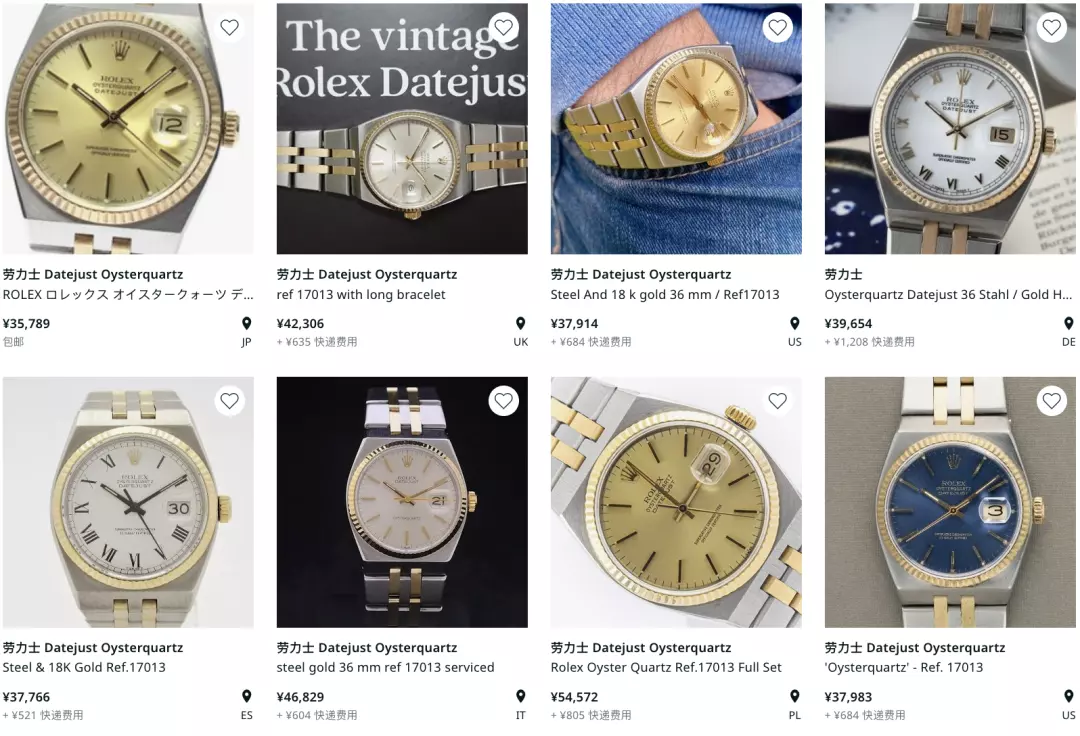This screenshot has width=1080, height=736.
Task: Open 'Steel & 18K Gold Ref.17013' listing title
Action: [84, 667]
